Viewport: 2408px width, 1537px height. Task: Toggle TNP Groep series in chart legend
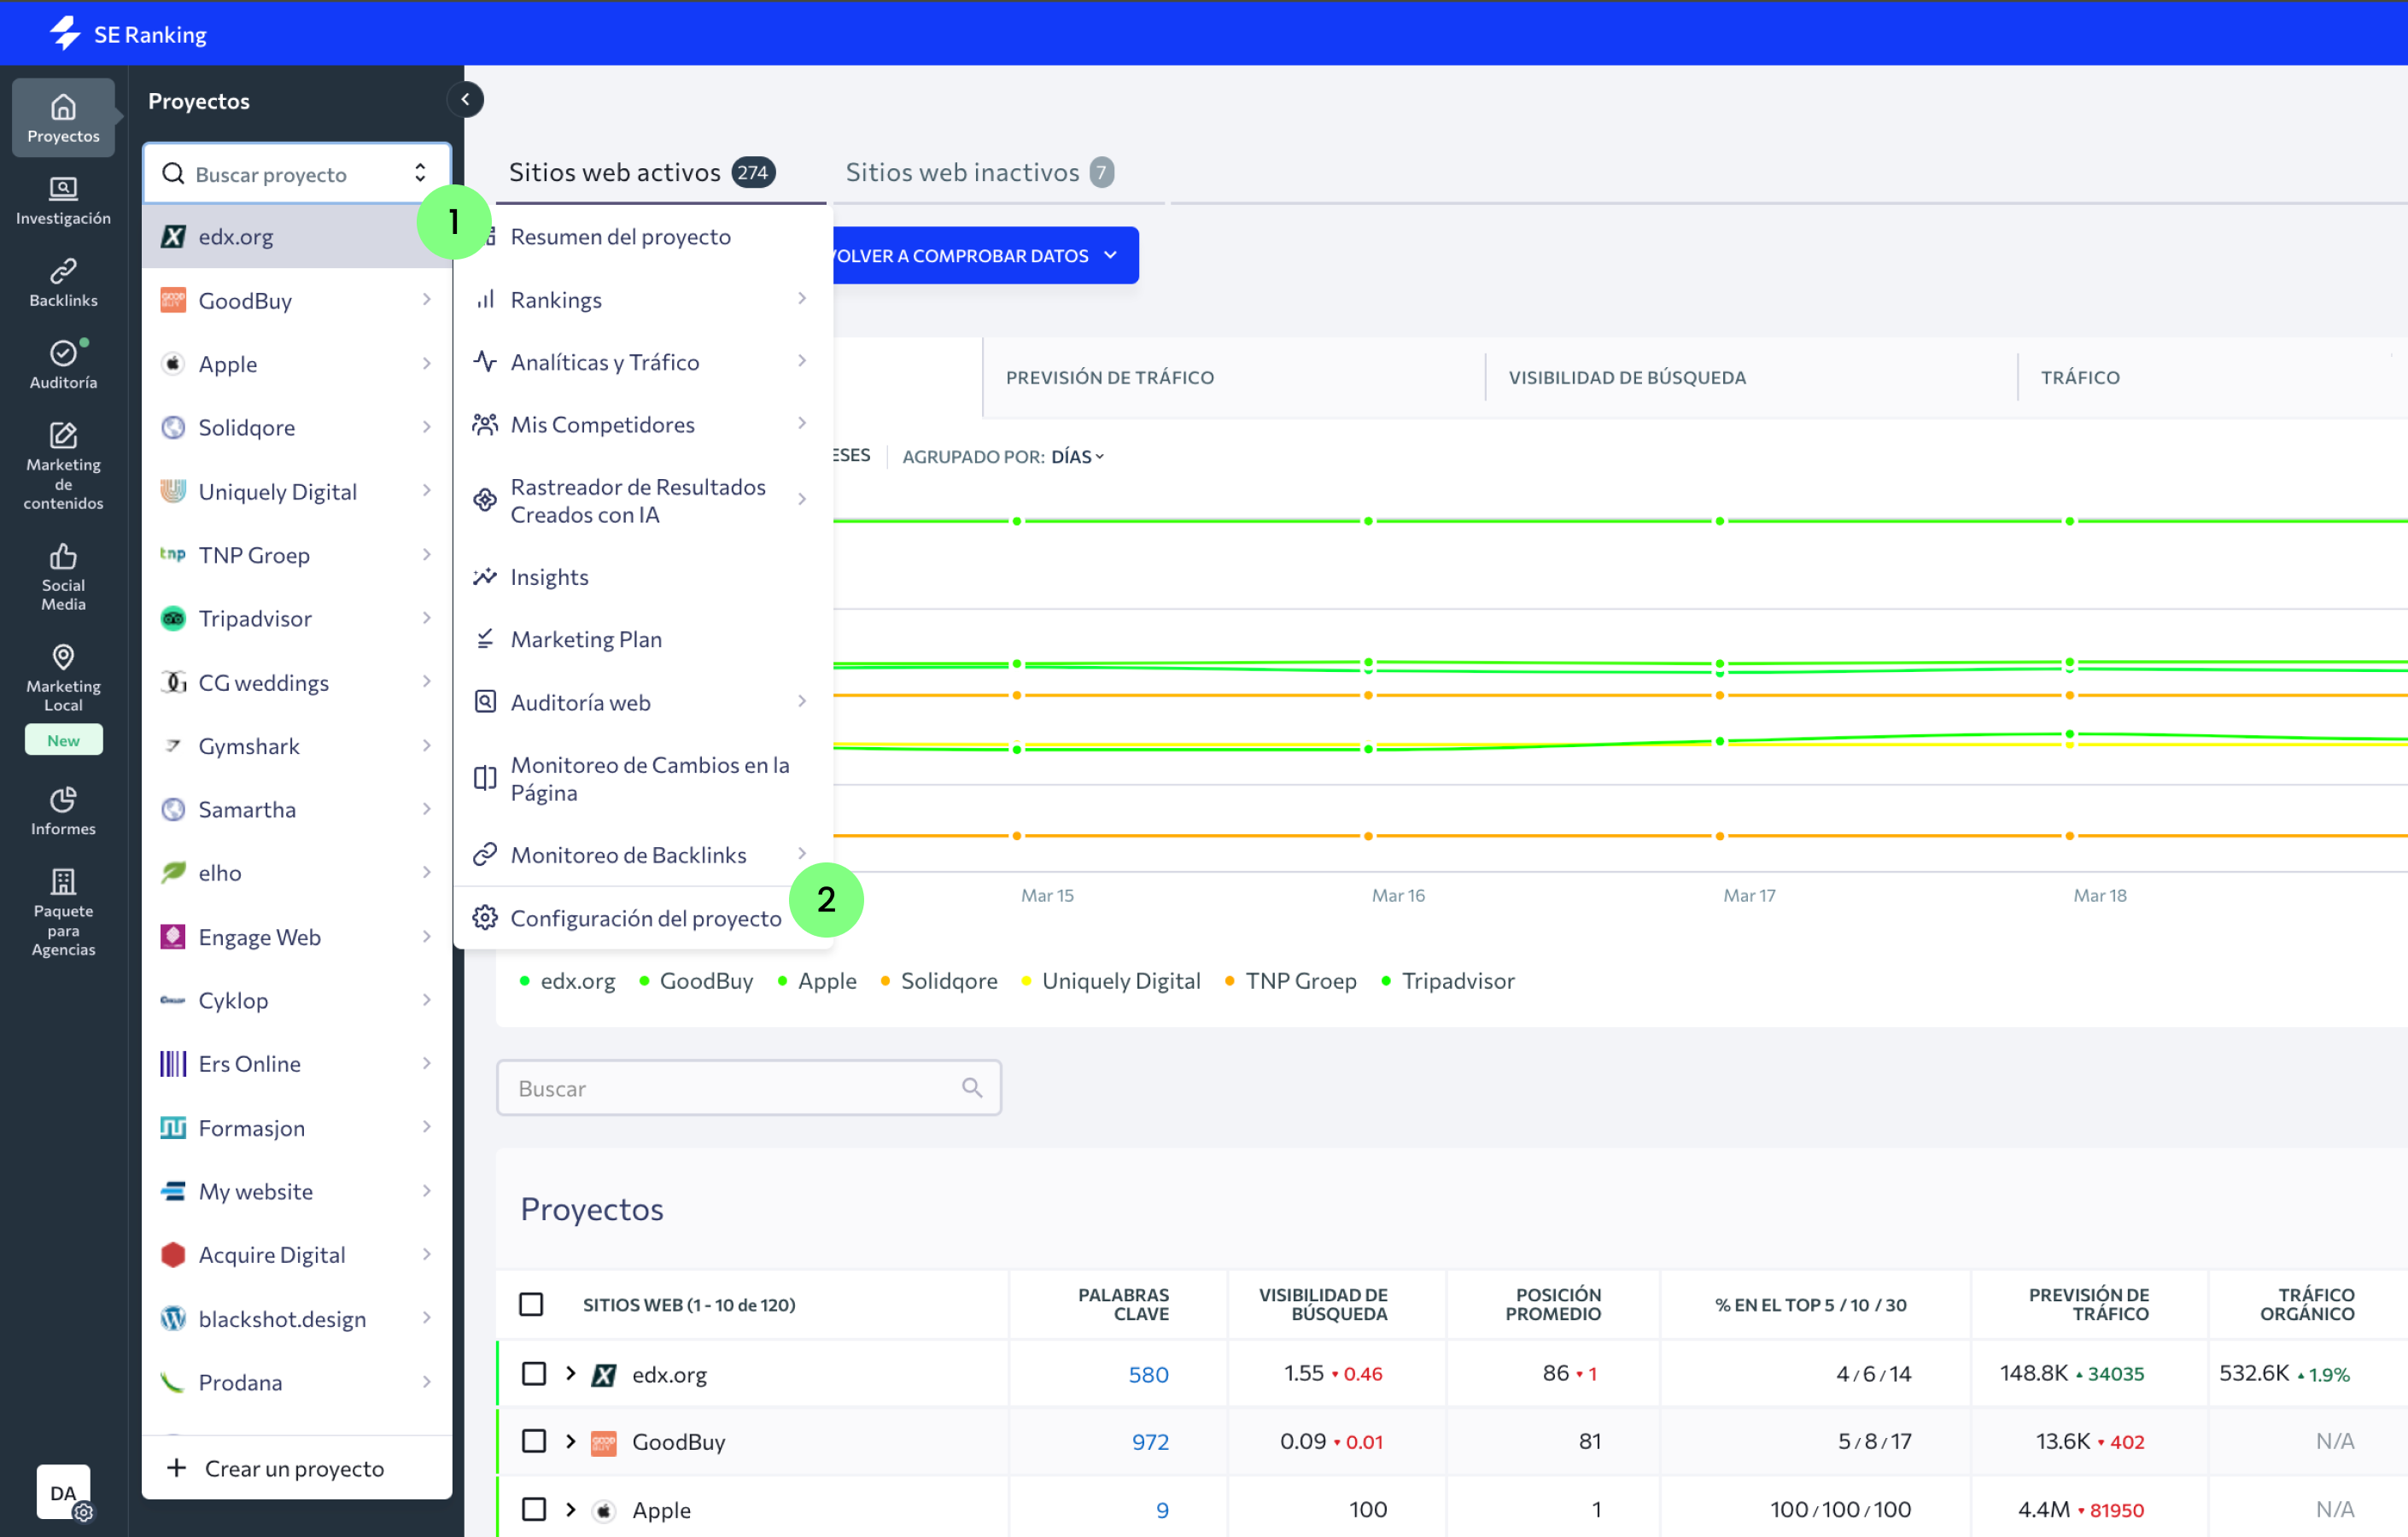[x=1290, y=980]
